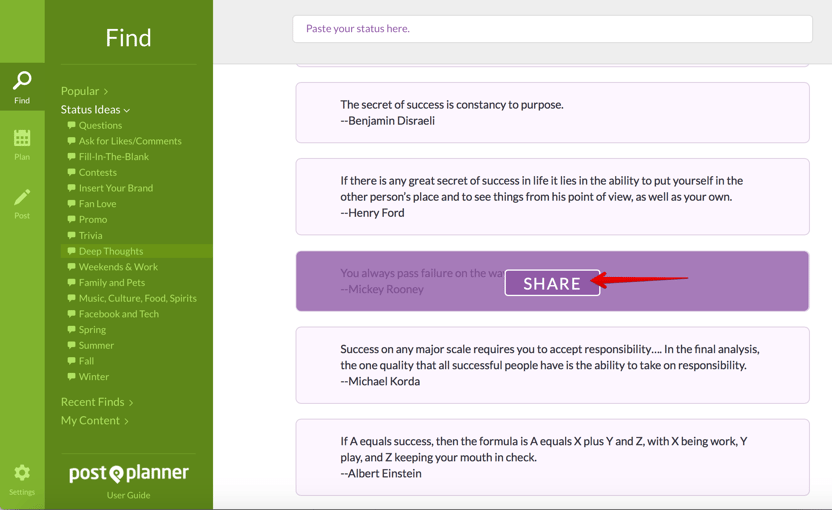Open the Settings gear icon

(22, 472)
